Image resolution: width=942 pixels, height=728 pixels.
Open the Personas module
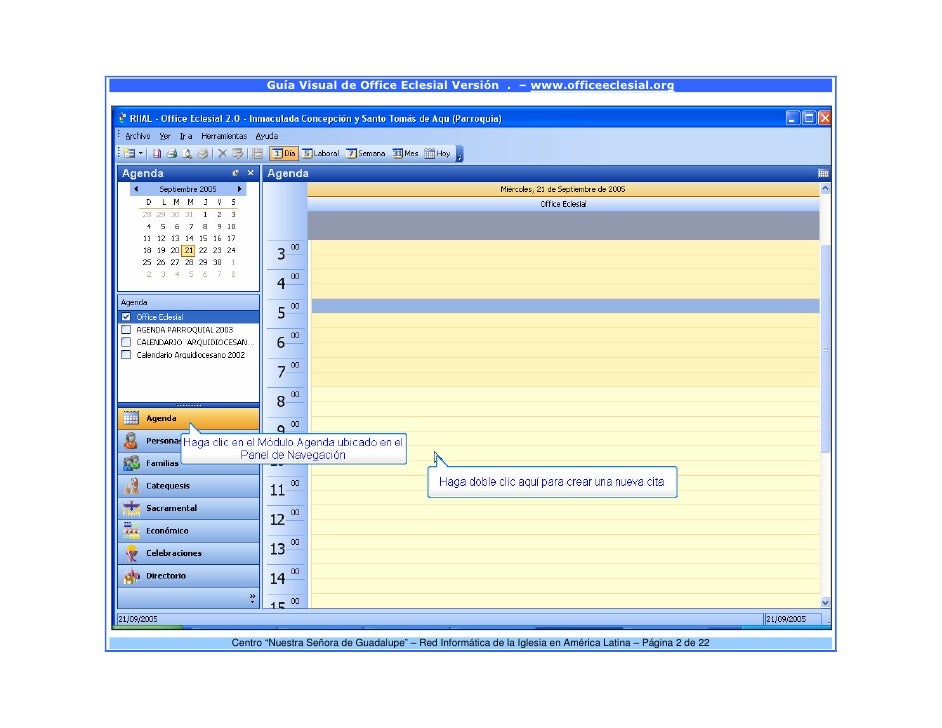point(150,441)
